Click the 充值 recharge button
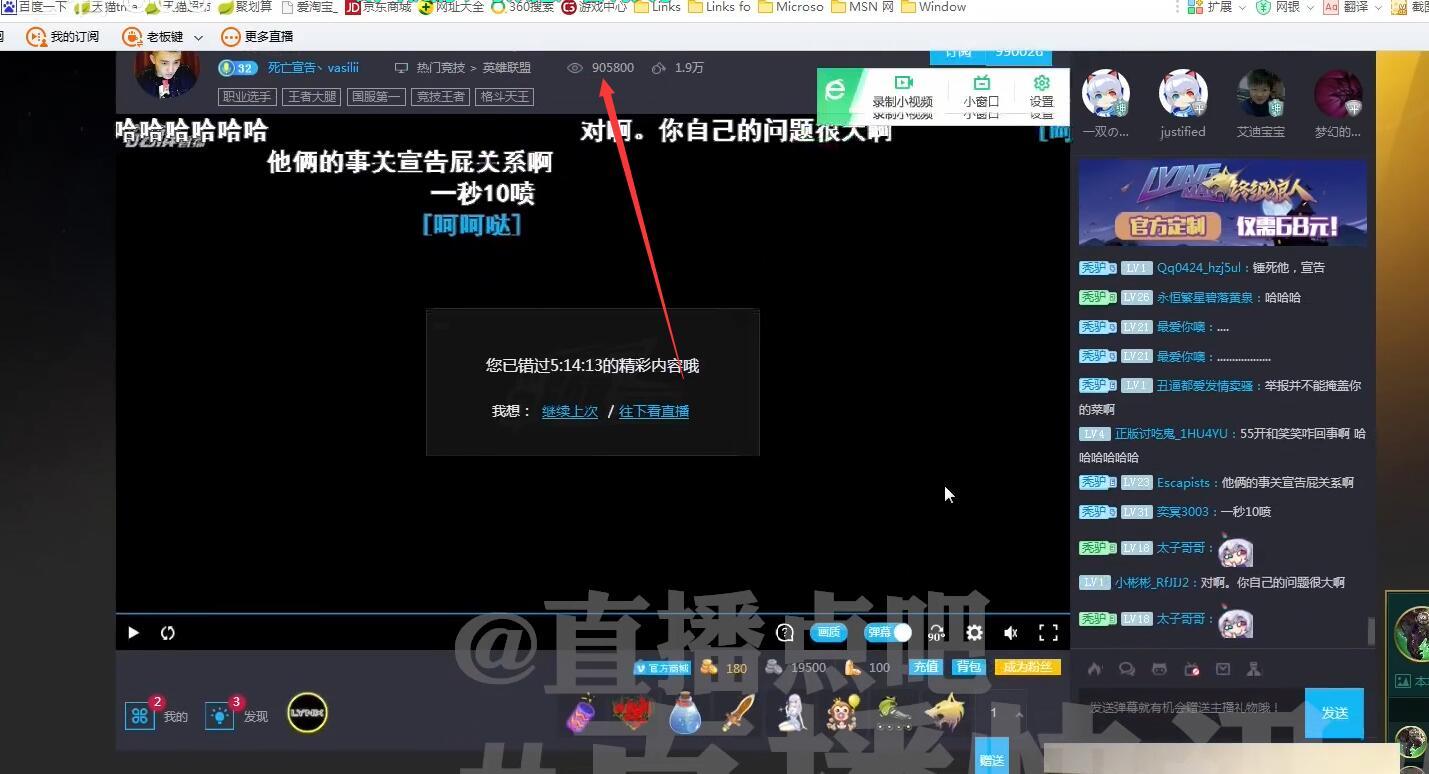Viewport: 1429px width, 774px height. 926,667
